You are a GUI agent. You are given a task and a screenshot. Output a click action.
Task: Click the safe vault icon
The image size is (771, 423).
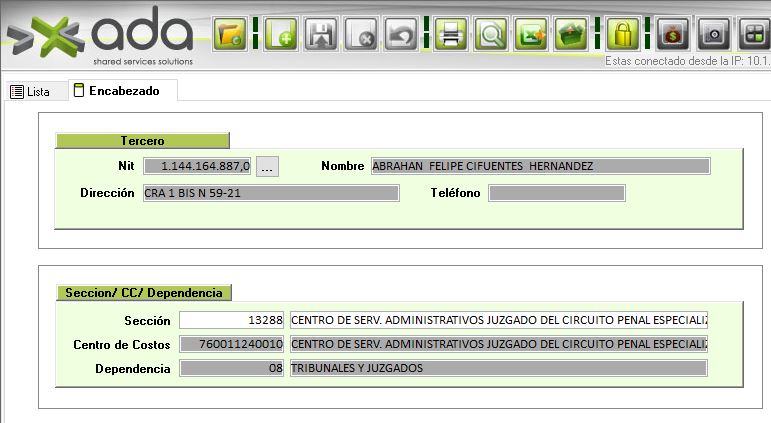[713, 34]
